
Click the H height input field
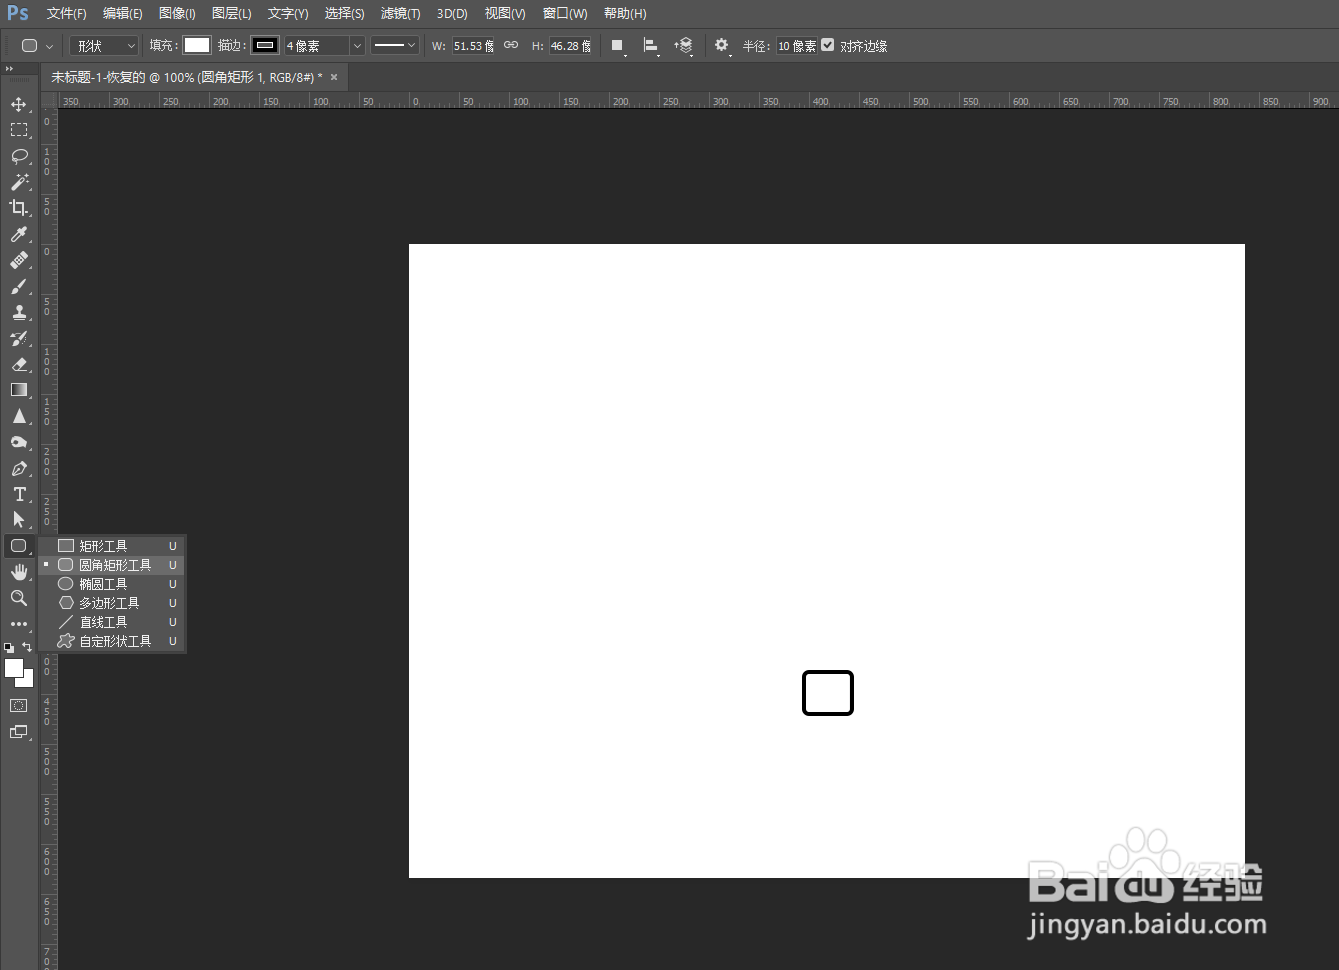pos(571,46)
